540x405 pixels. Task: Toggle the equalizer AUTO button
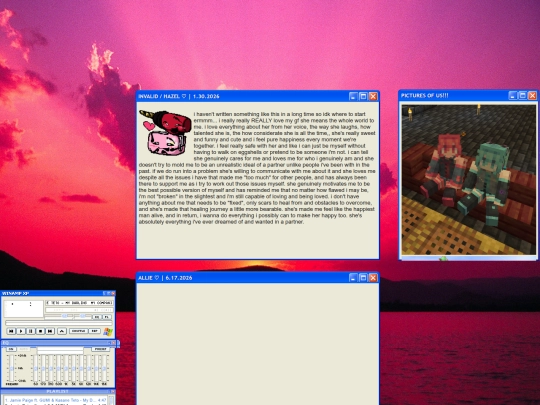(x=24, y=349)
